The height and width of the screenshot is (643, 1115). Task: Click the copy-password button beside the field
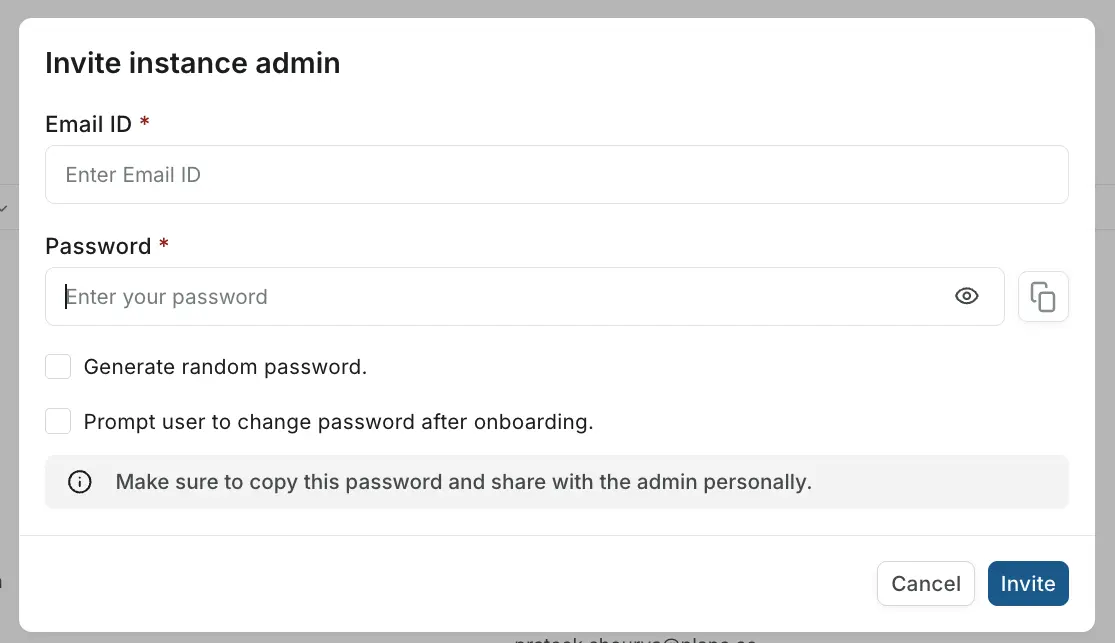pyautogui.click(x=1043, y=296)
